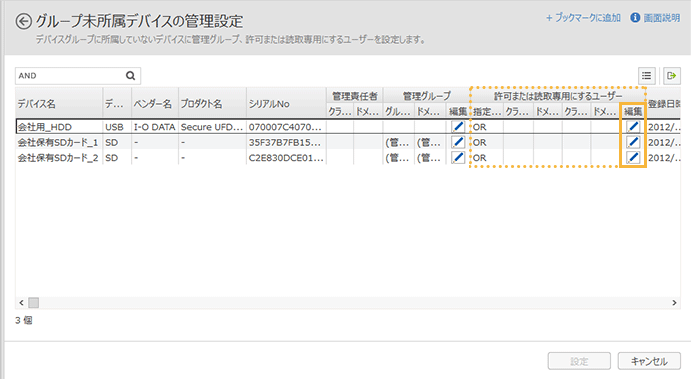
Task: Click the green export icon
Action: [672, 76]
